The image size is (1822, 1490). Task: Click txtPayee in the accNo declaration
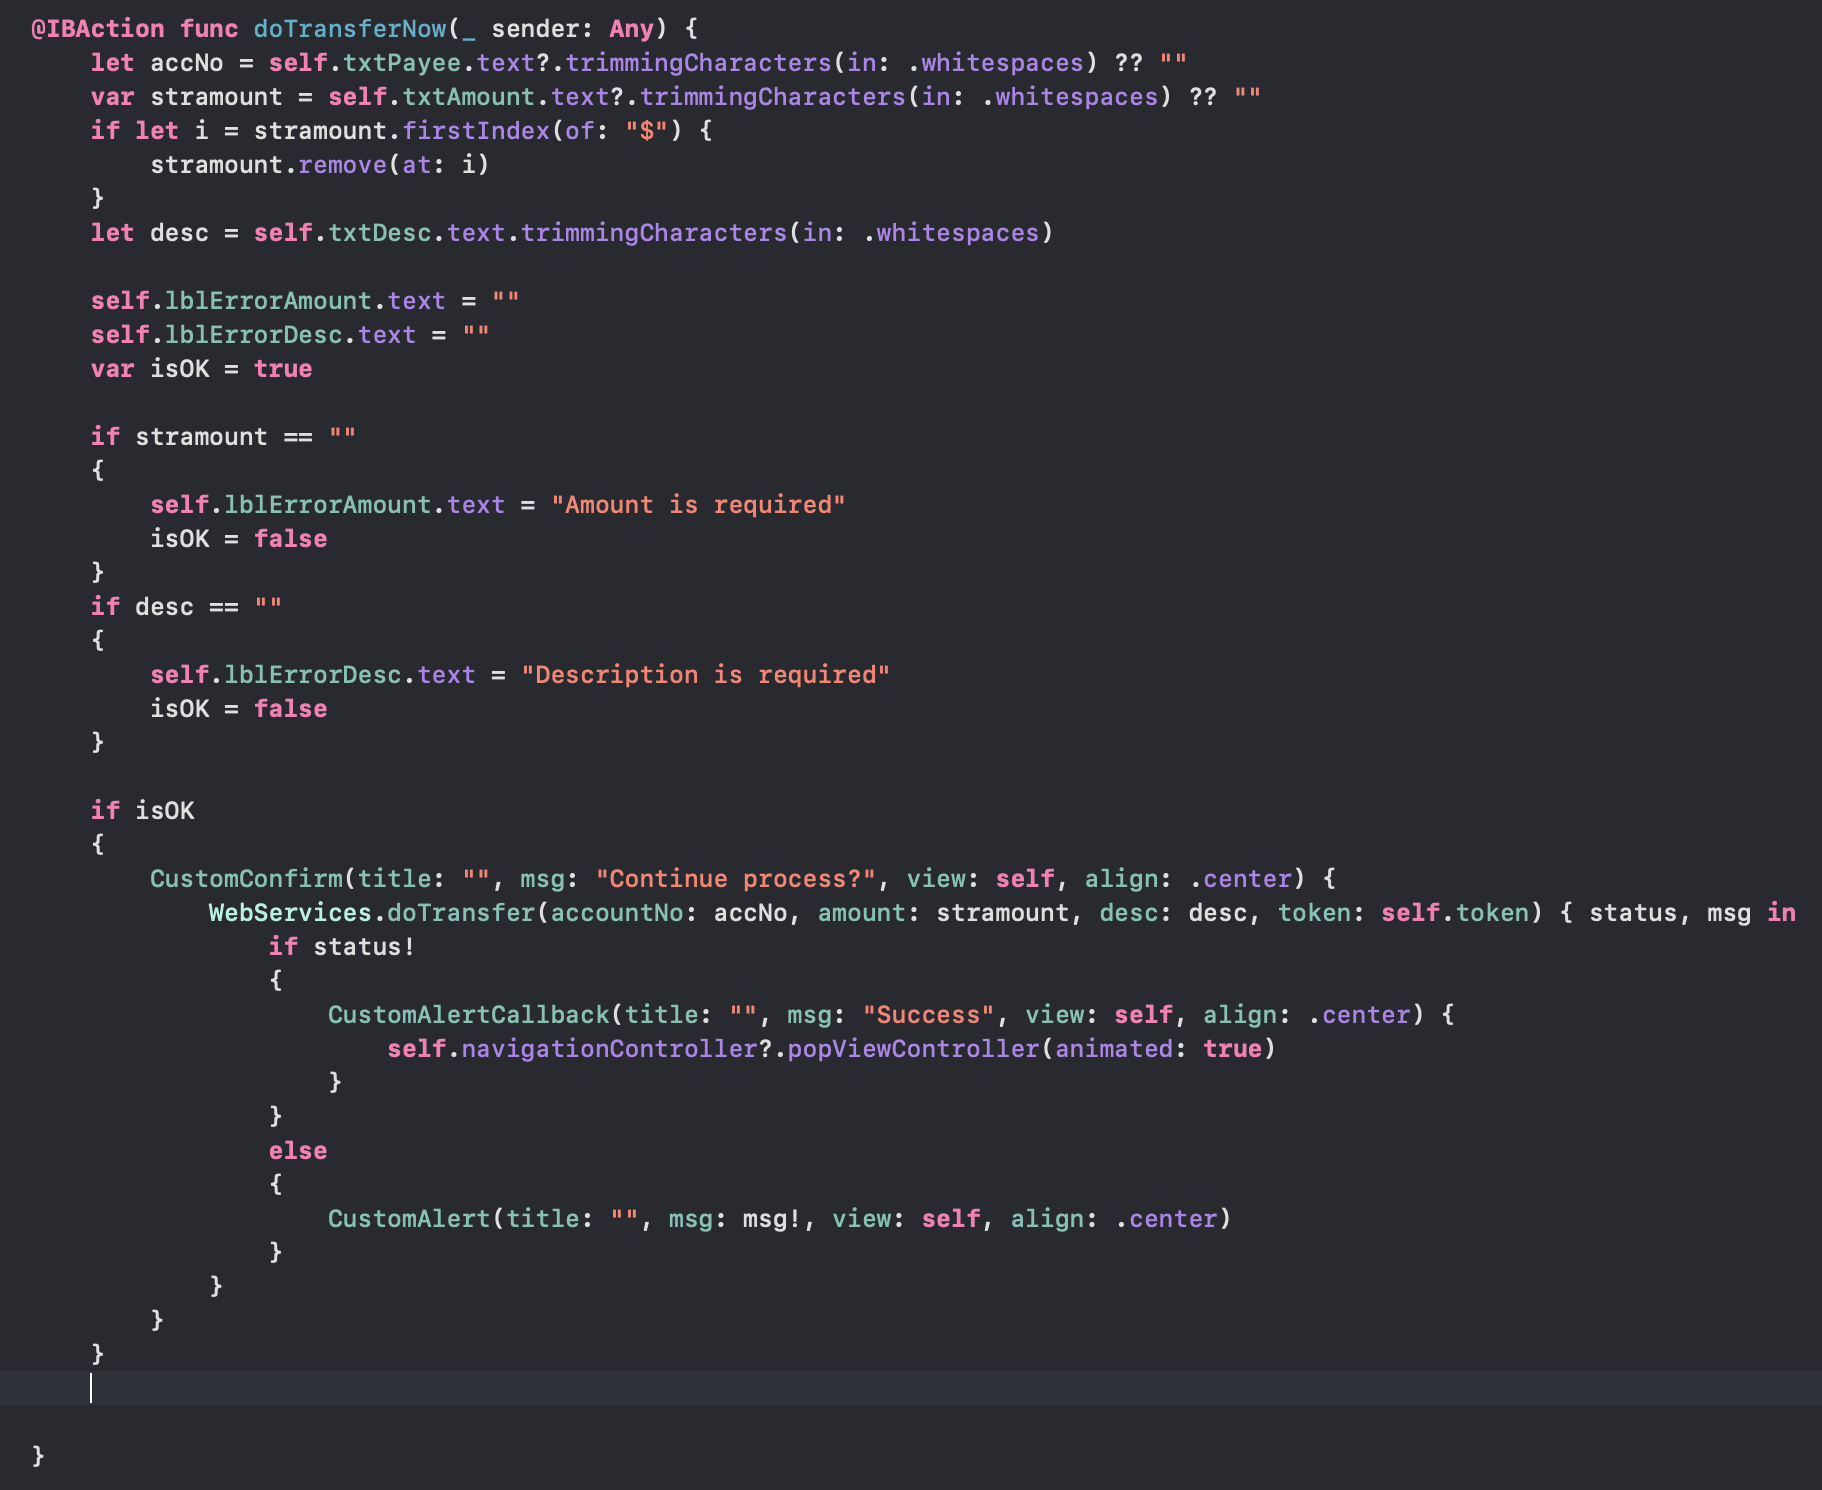pos(402,63)
